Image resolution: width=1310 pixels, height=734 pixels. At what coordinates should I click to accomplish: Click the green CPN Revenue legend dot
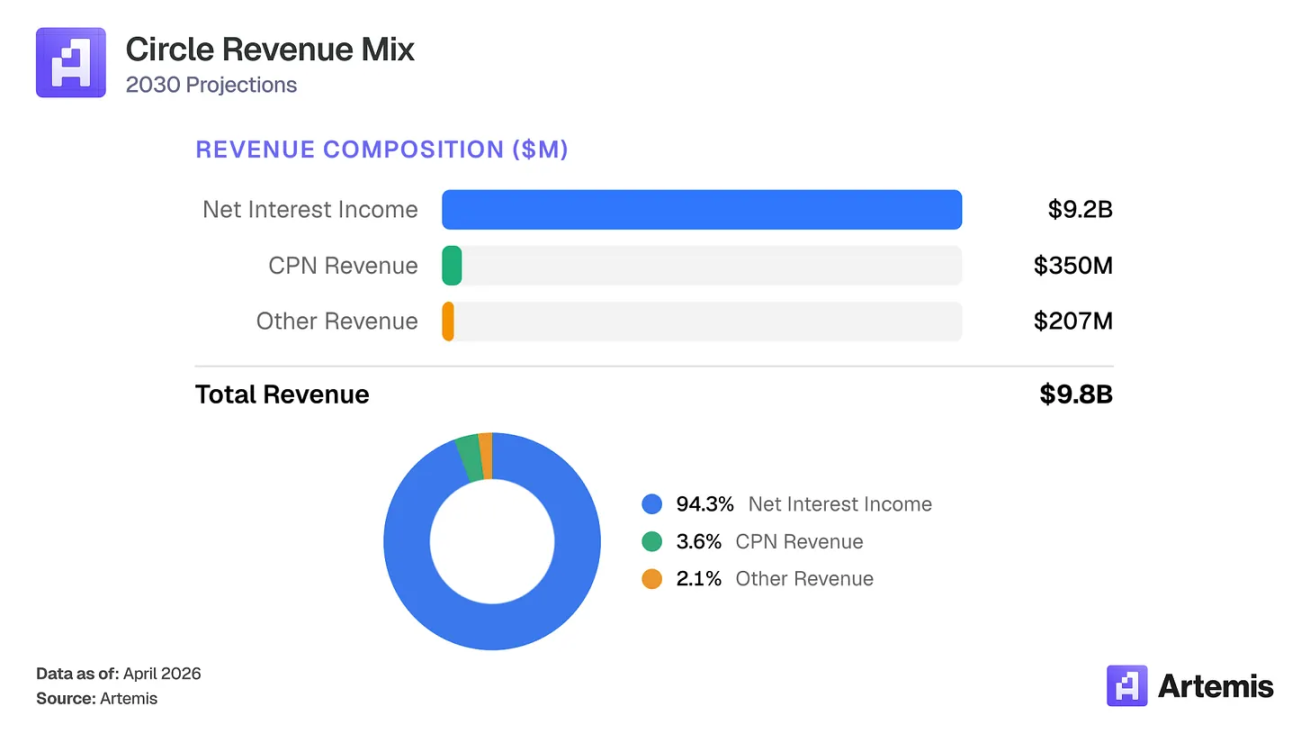(652, 542)
